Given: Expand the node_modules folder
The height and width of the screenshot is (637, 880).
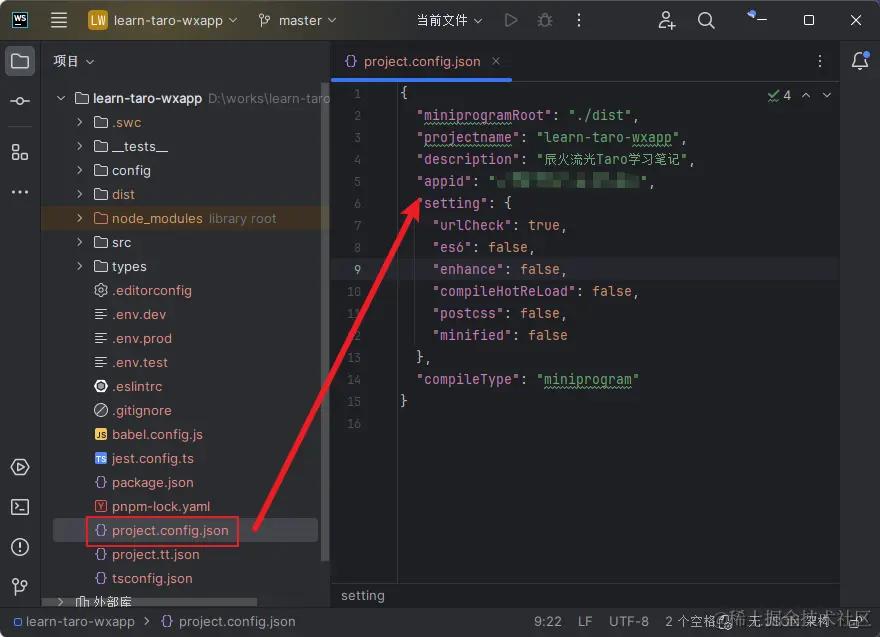Looking at the screenshot, I should point(80,218).
